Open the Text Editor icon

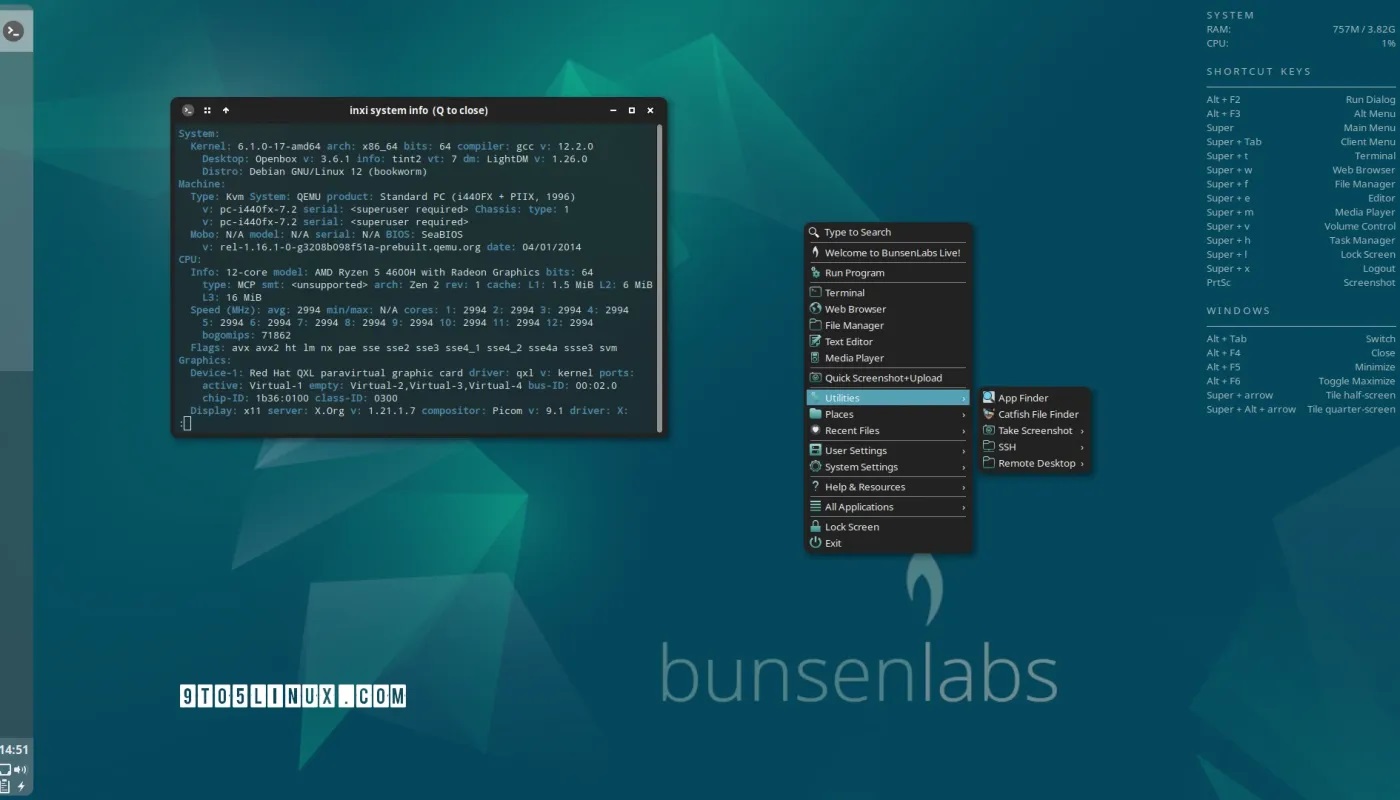point(814,342)
